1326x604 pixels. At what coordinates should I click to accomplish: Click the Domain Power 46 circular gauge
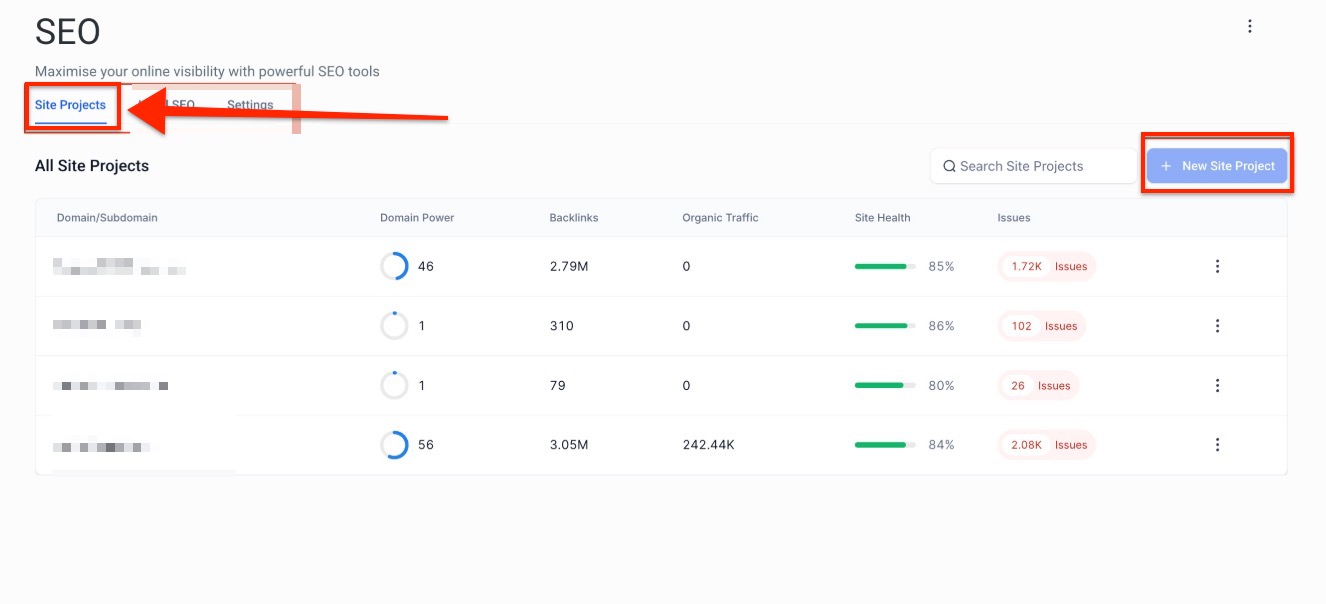pyautogui.click(x=394, y=266)
